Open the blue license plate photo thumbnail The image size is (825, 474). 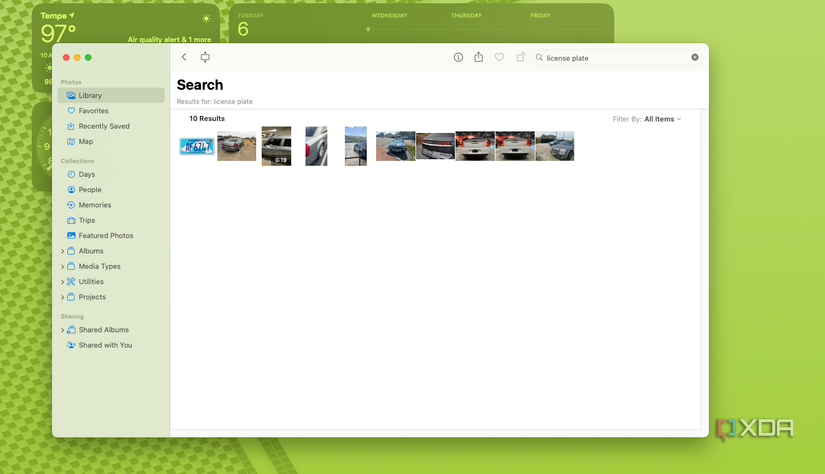coord(197,146)
